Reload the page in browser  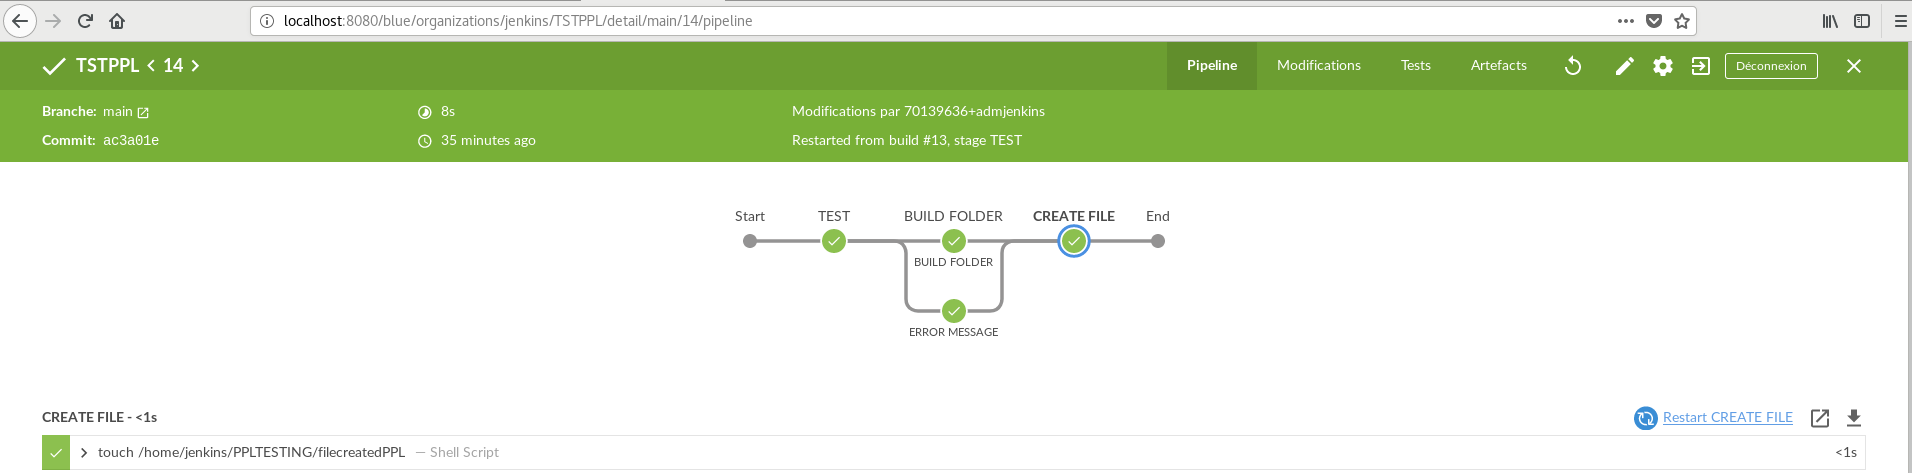tap(85, 21)
